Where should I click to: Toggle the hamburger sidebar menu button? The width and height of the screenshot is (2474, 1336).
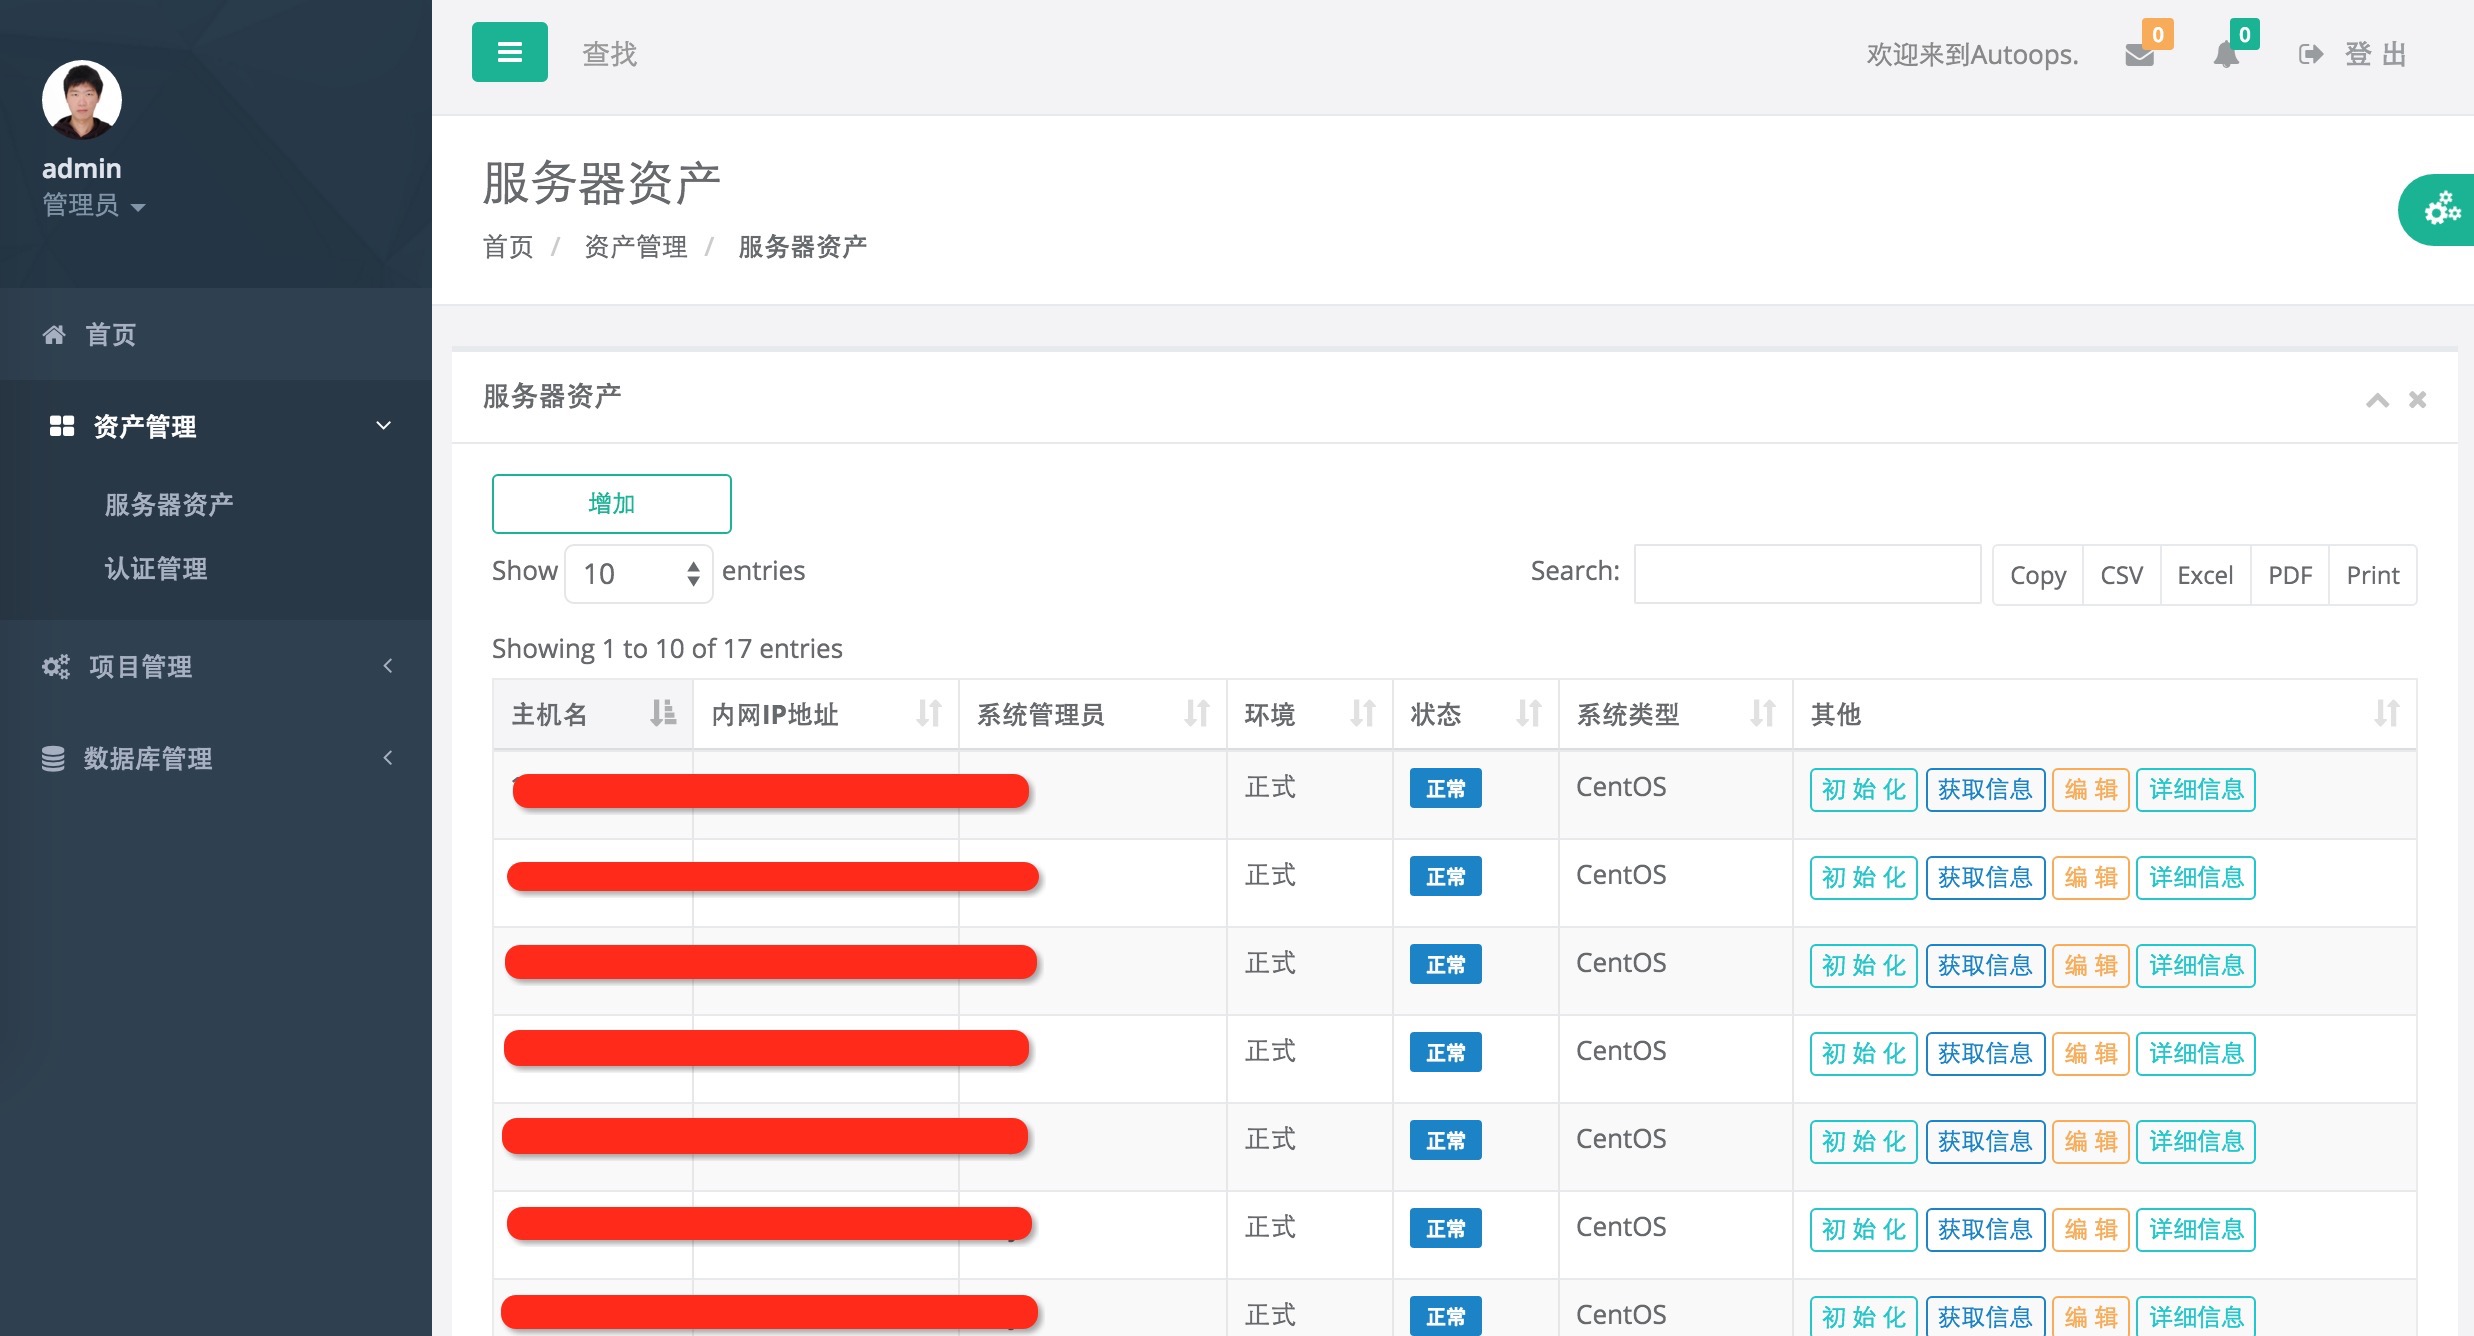[509, 52]
